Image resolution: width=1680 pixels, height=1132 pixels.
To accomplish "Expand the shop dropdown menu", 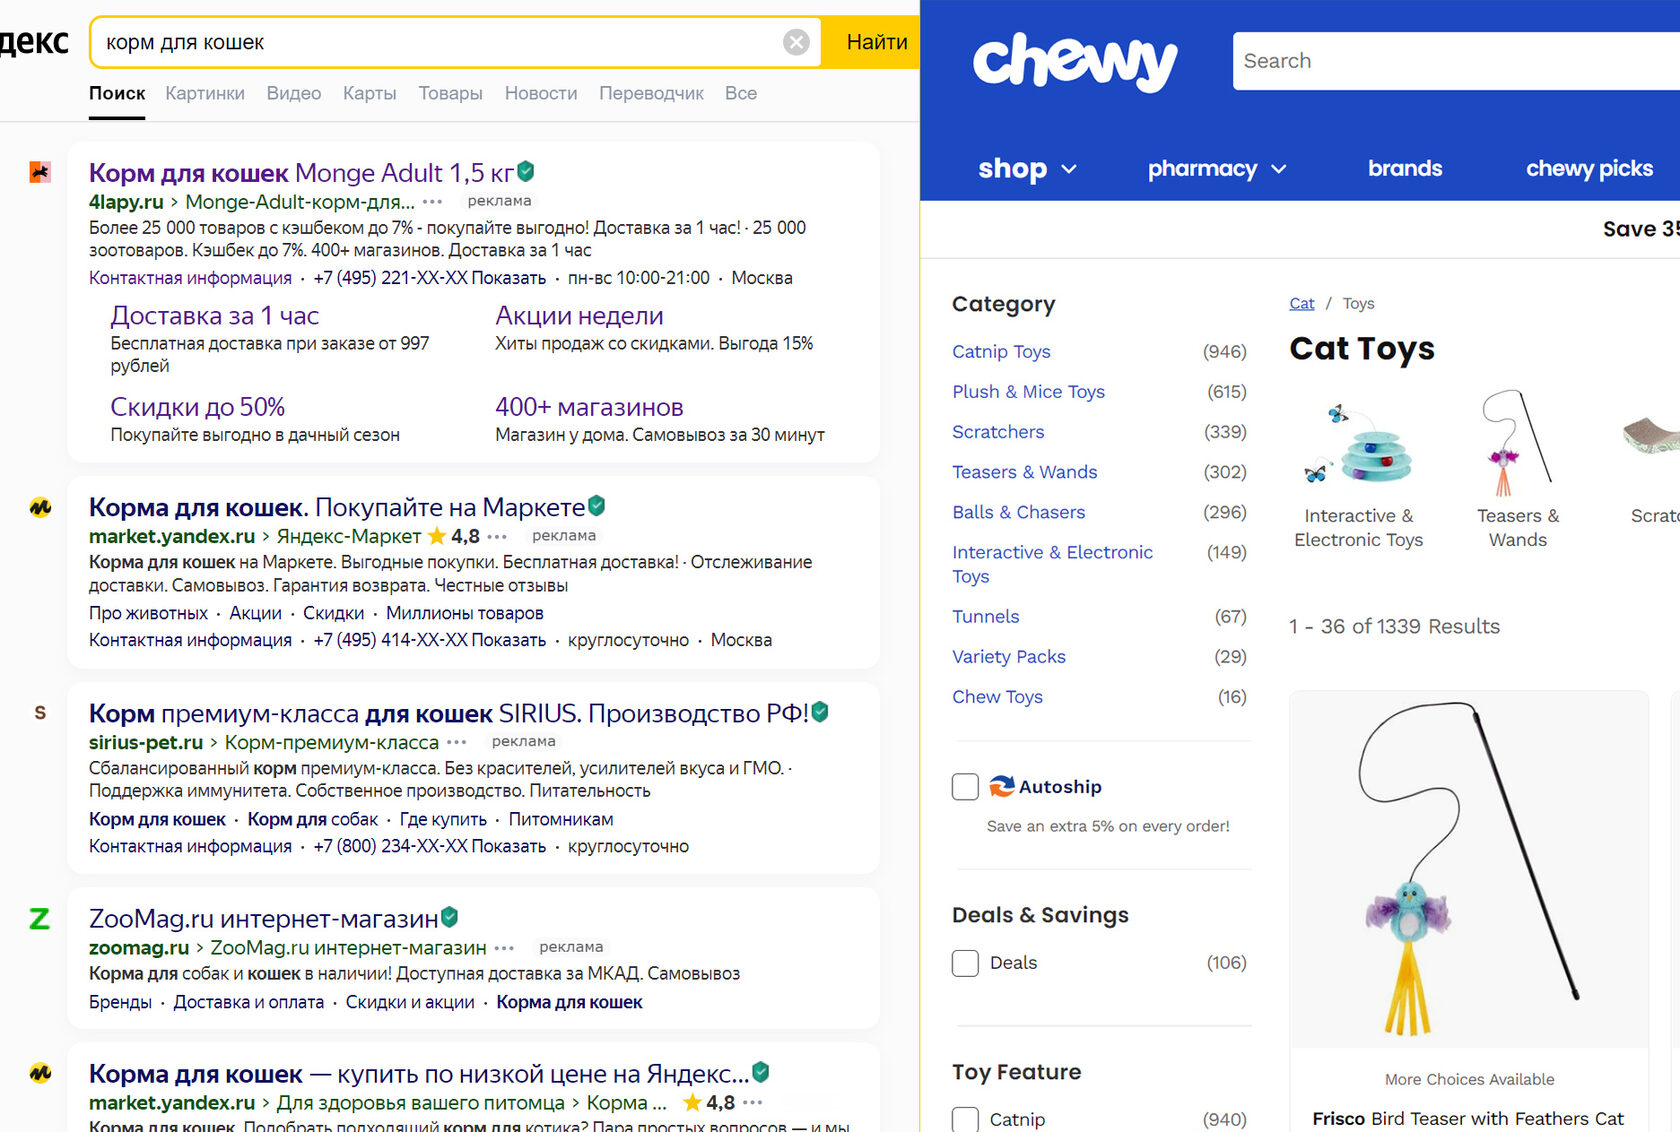I will click(x=1027, y=169).
